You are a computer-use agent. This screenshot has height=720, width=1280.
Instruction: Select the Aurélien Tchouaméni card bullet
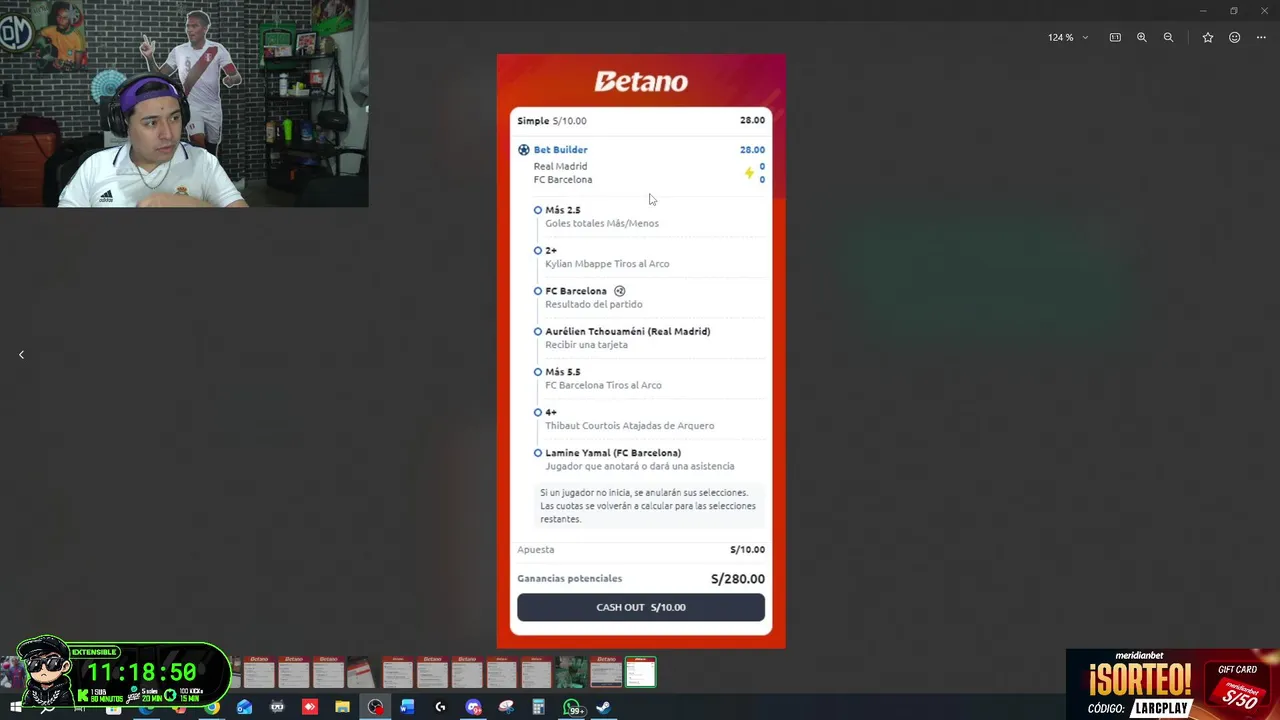538,331
